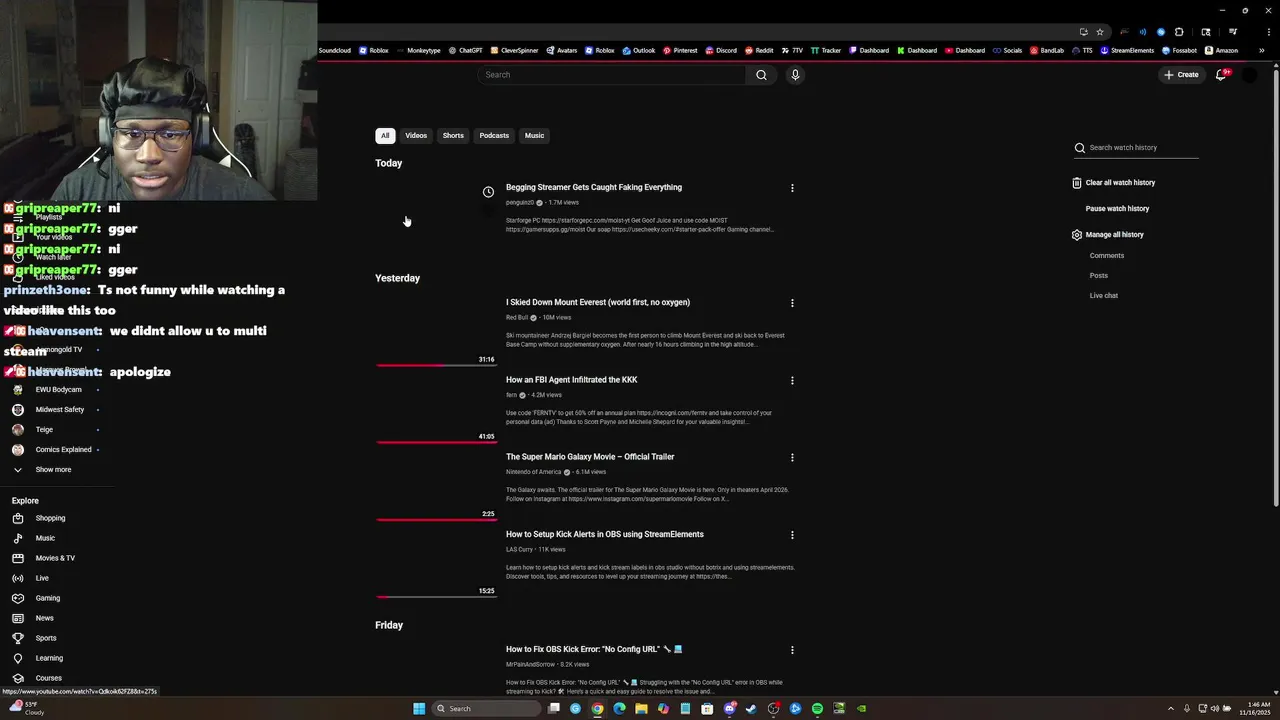Open the account avatar menu
Screen dimensions: 1280x720
coord(1249,75)
